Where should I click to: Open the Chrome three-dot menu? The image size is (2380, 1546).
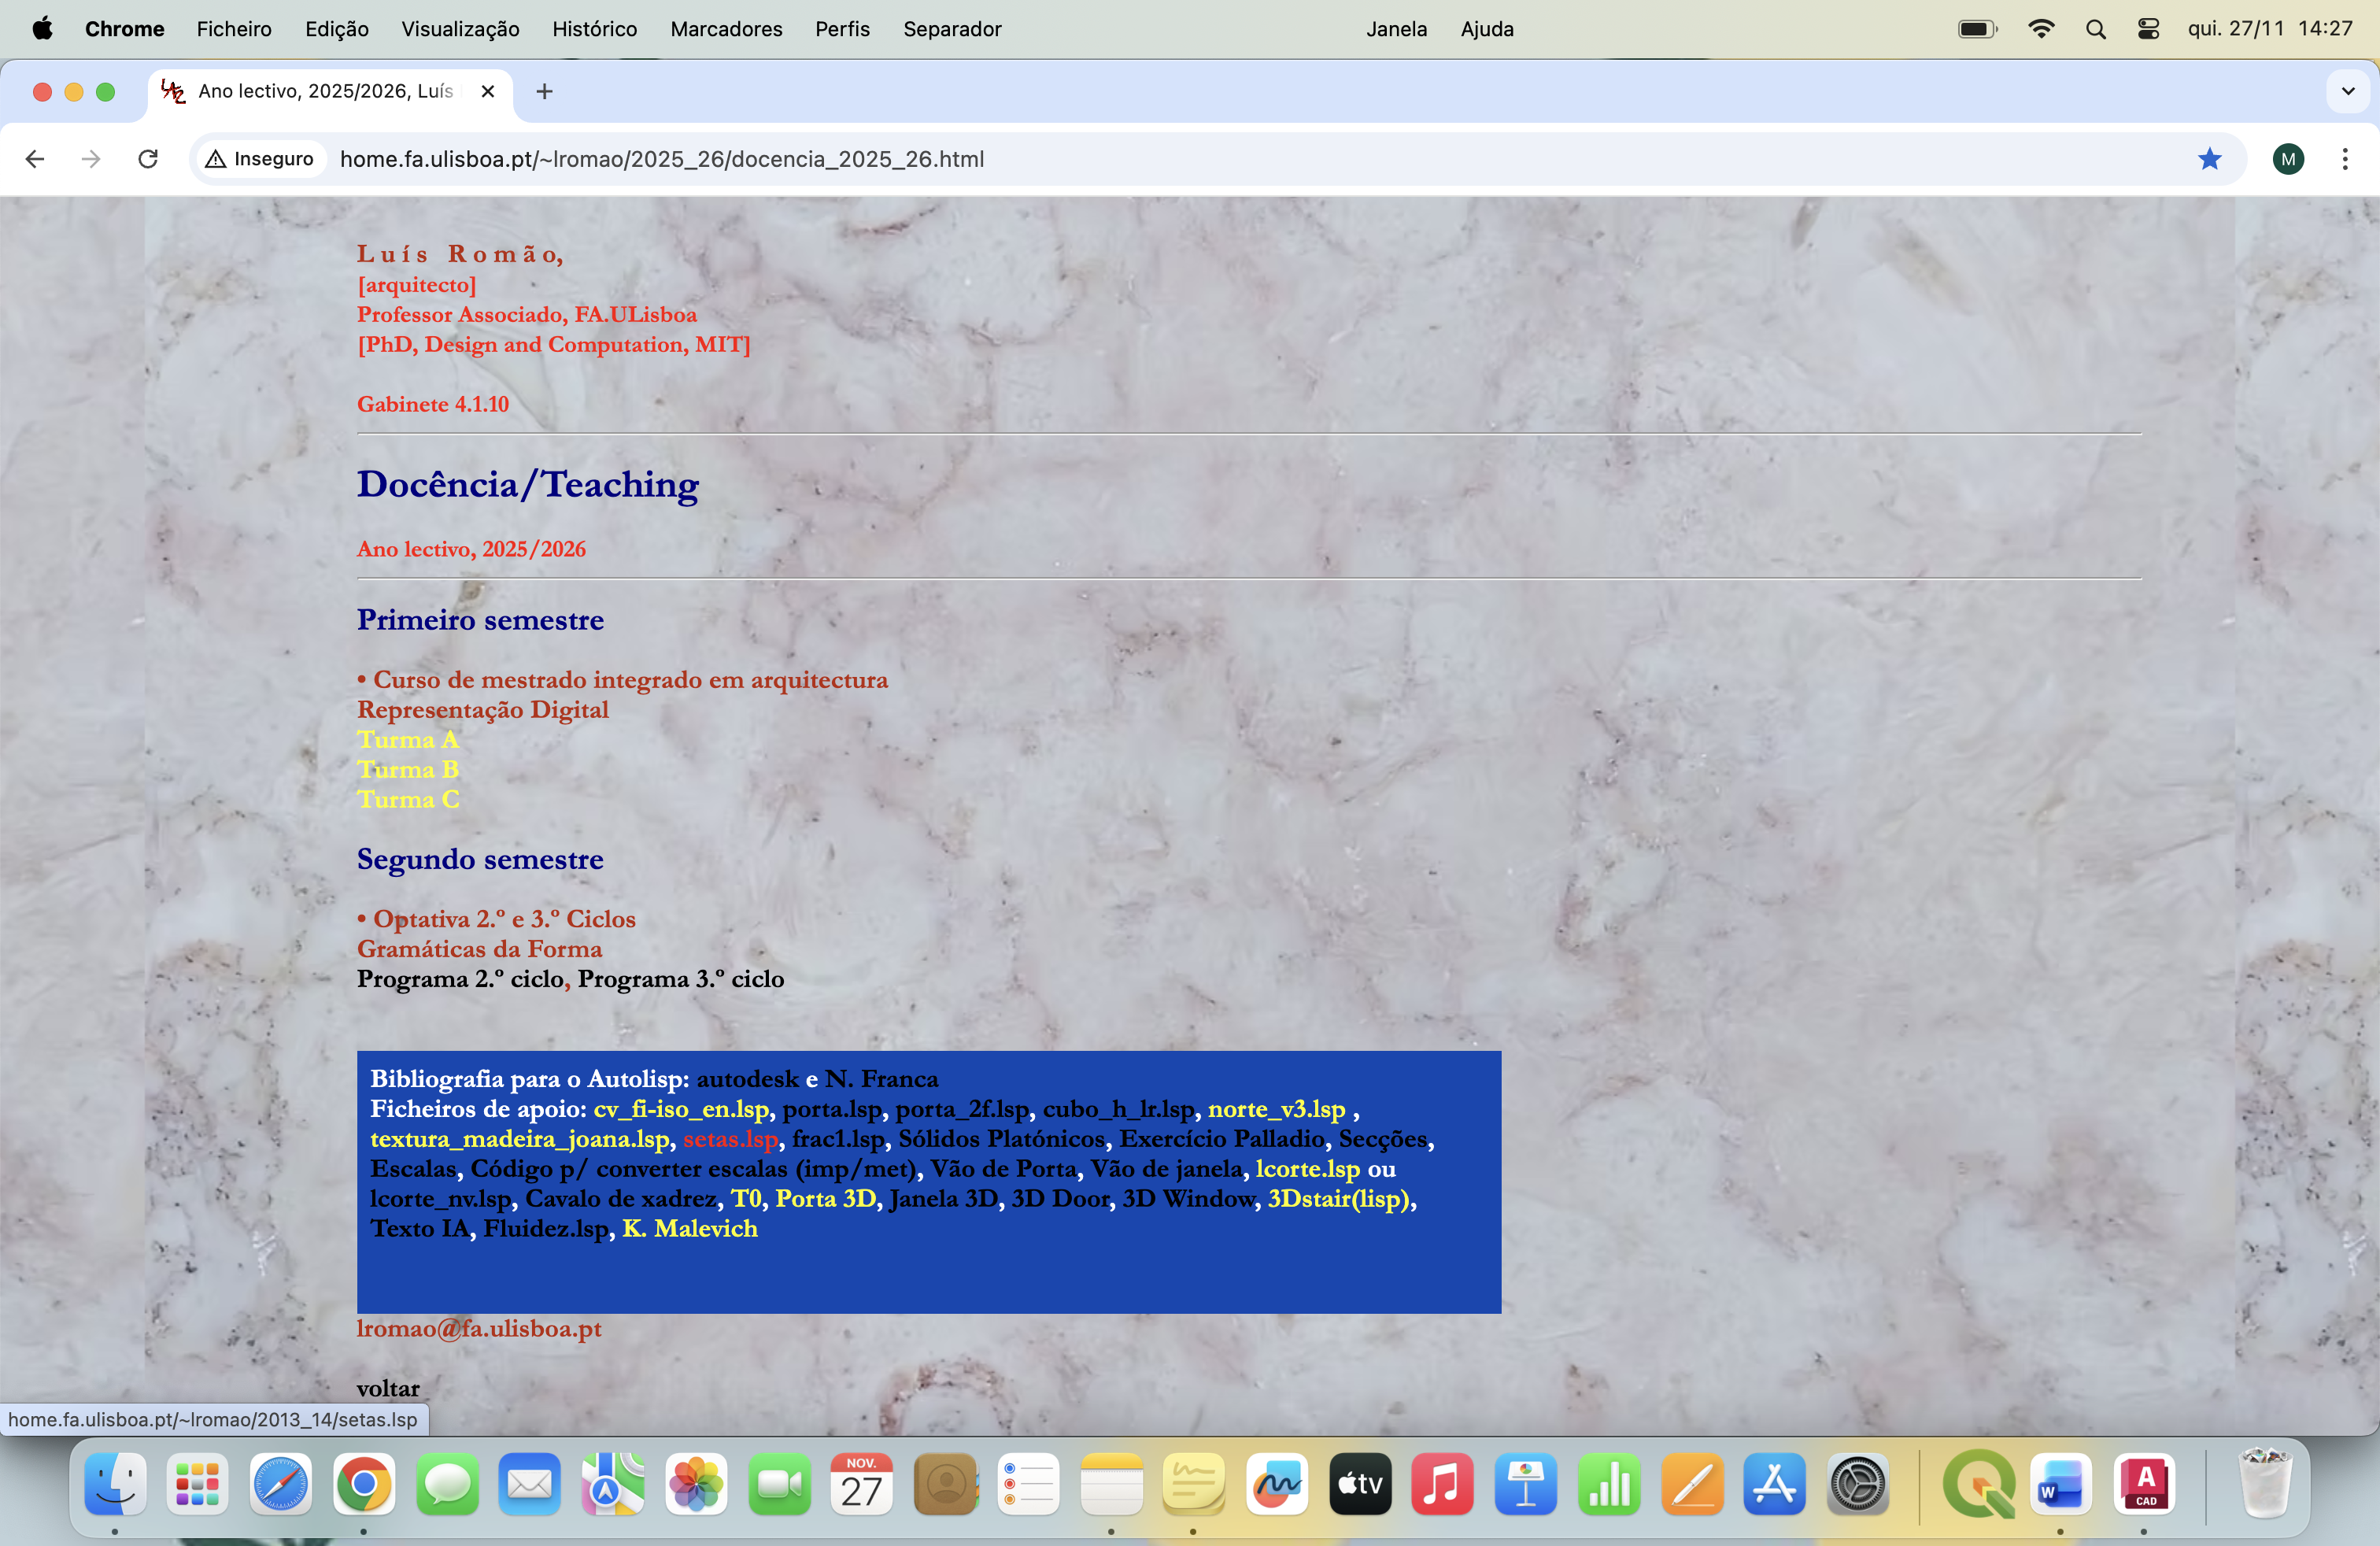(2344, 159)
